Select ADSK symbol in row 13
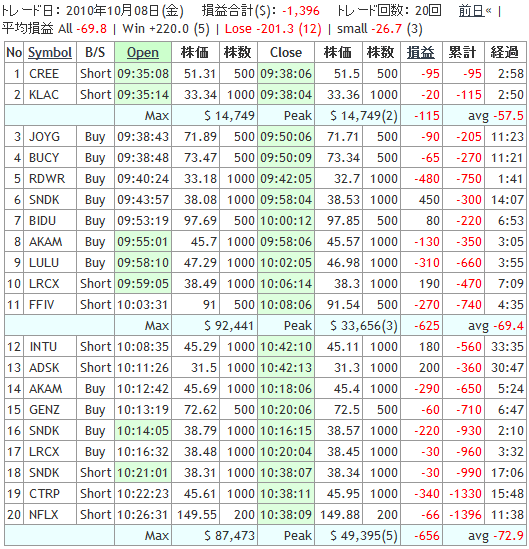The image size is (529, 549). point(44,368)
